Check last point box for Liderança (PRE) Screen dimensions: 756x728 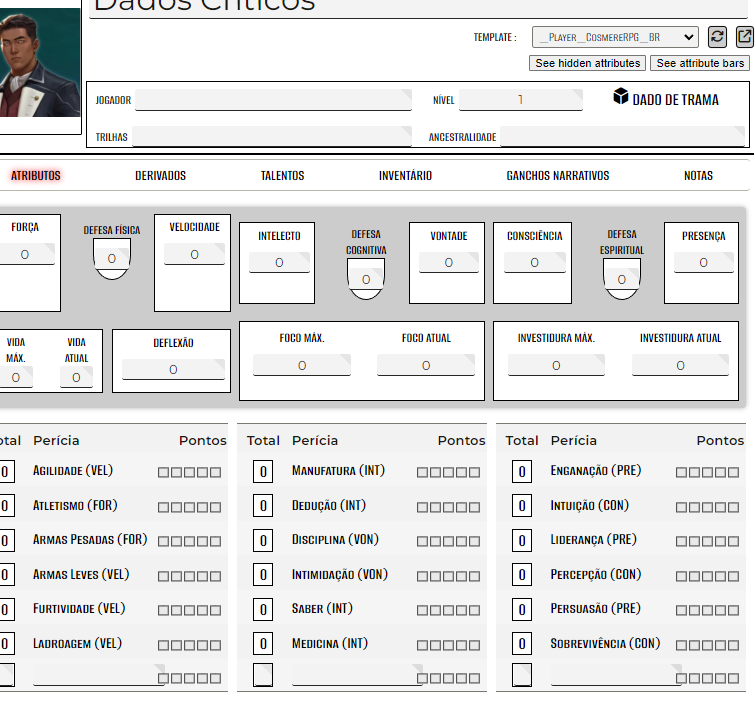pos(733,541)
